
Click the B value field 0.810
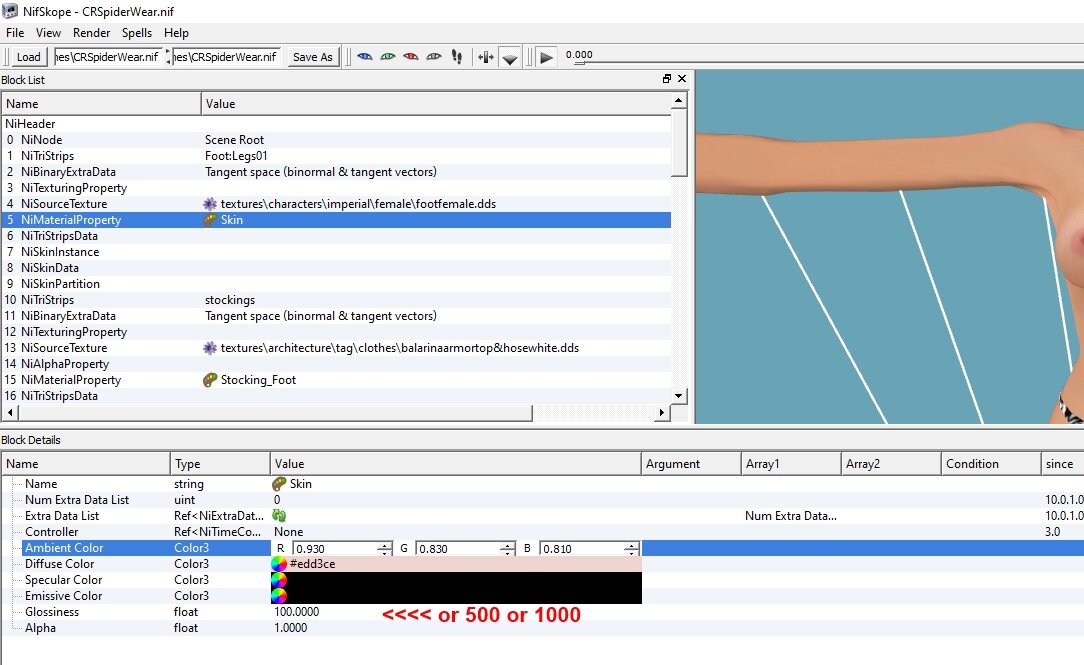[581, 549]
